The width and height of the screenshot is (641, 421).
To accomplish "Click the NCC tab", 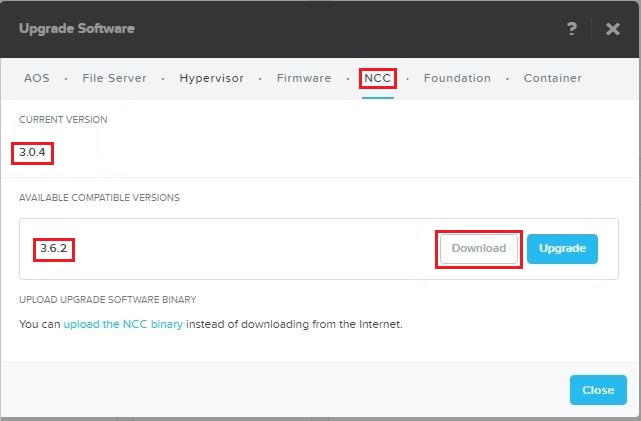I will coord(378,78).
